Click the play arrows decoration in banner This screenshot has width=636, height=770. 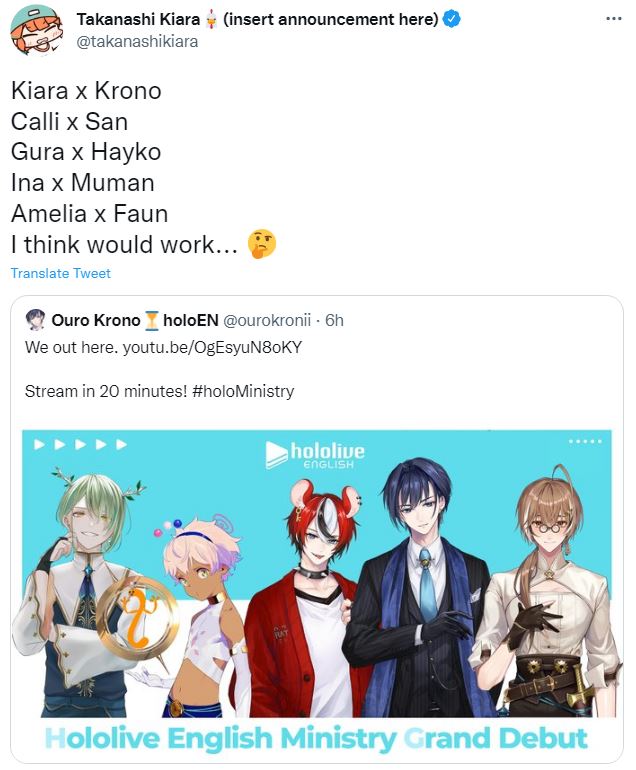click(x=81, y=444)
